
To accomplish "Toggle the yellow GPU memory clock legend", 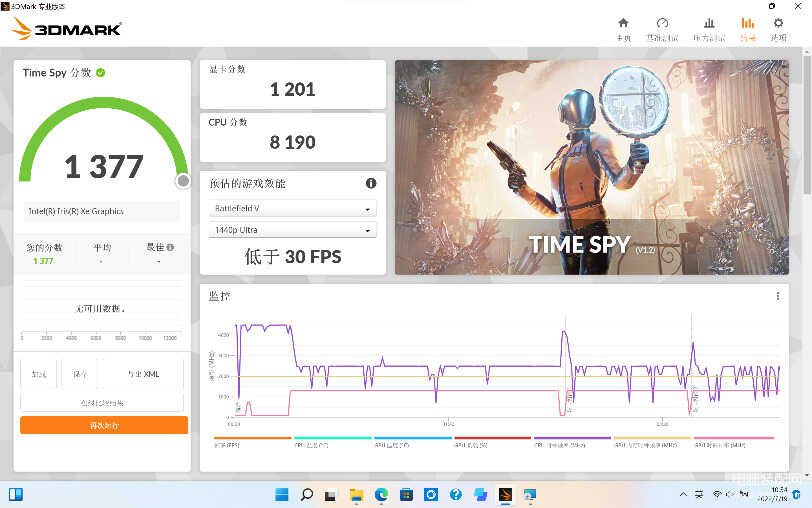I will tap(652, 442).
